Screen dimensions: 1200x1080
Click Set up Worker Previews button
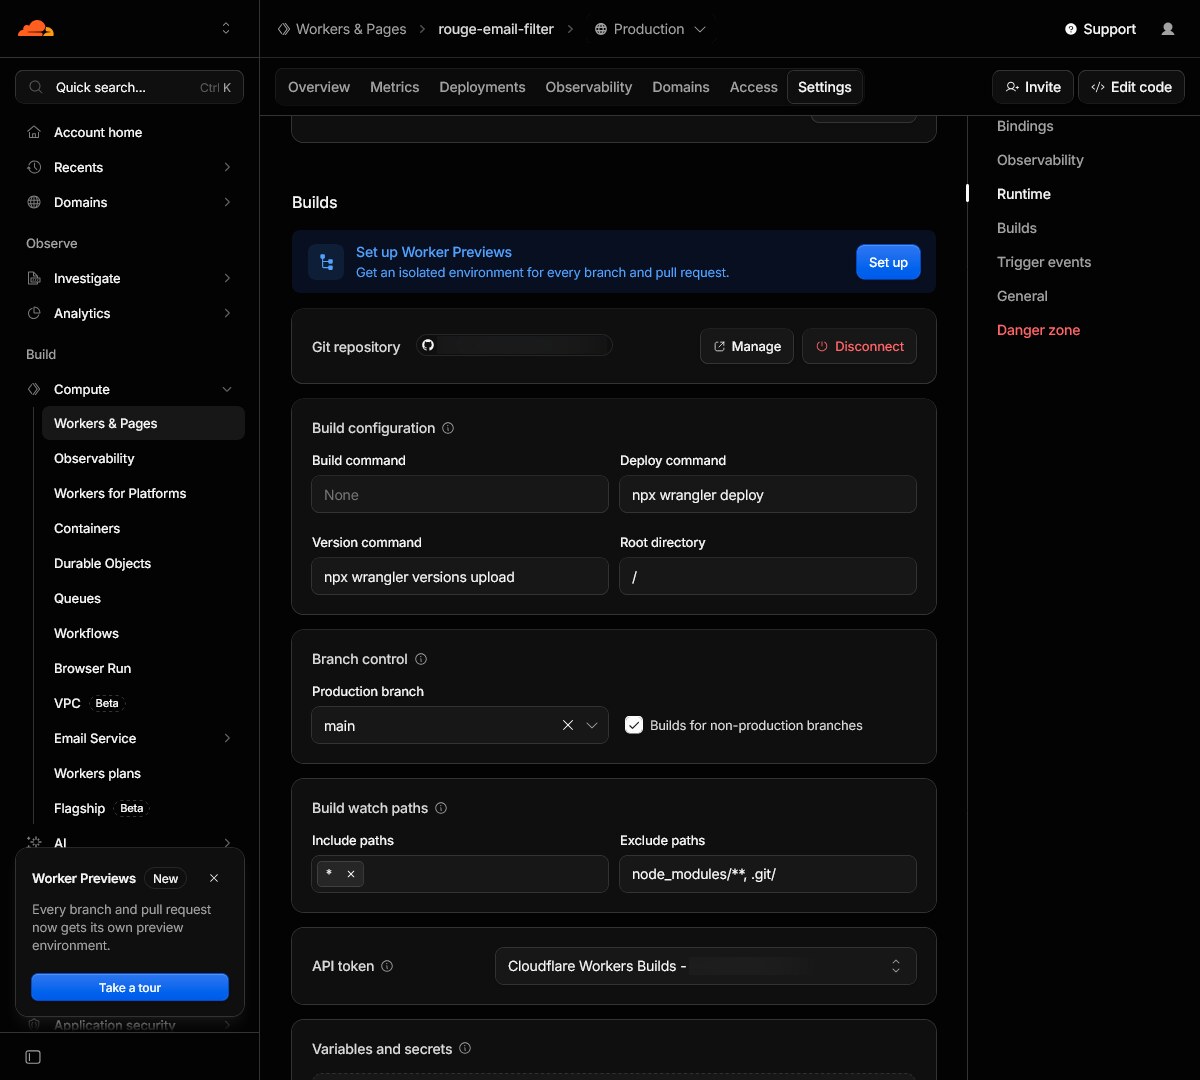pos(888,262)
